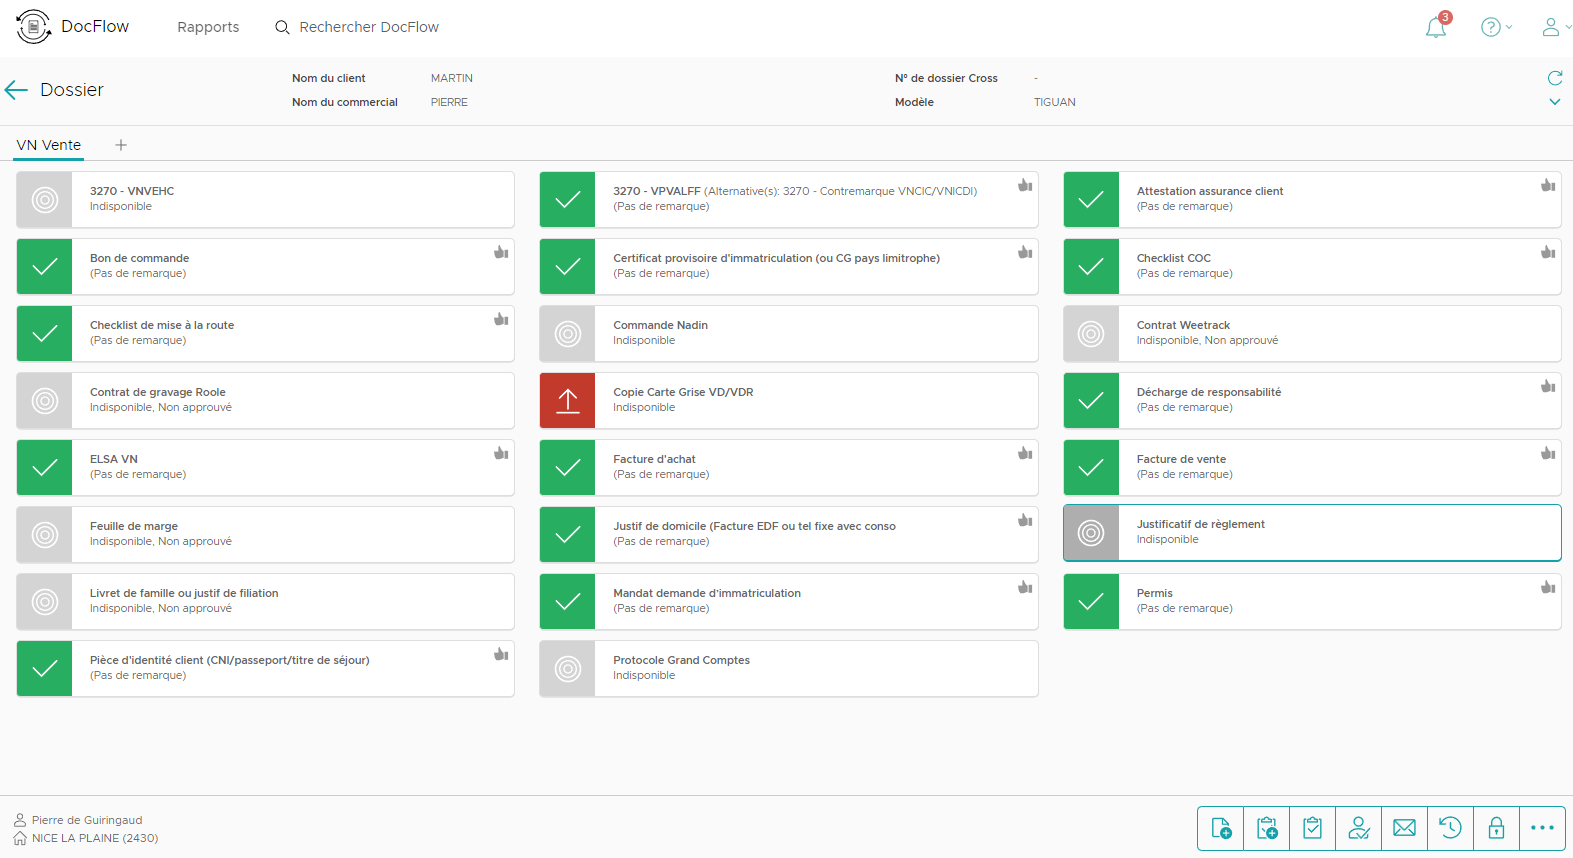Open Livret de famille ou justif de filiation
Screen dimensions: 1573x858
pyautogui.click(x=265, y=602)
